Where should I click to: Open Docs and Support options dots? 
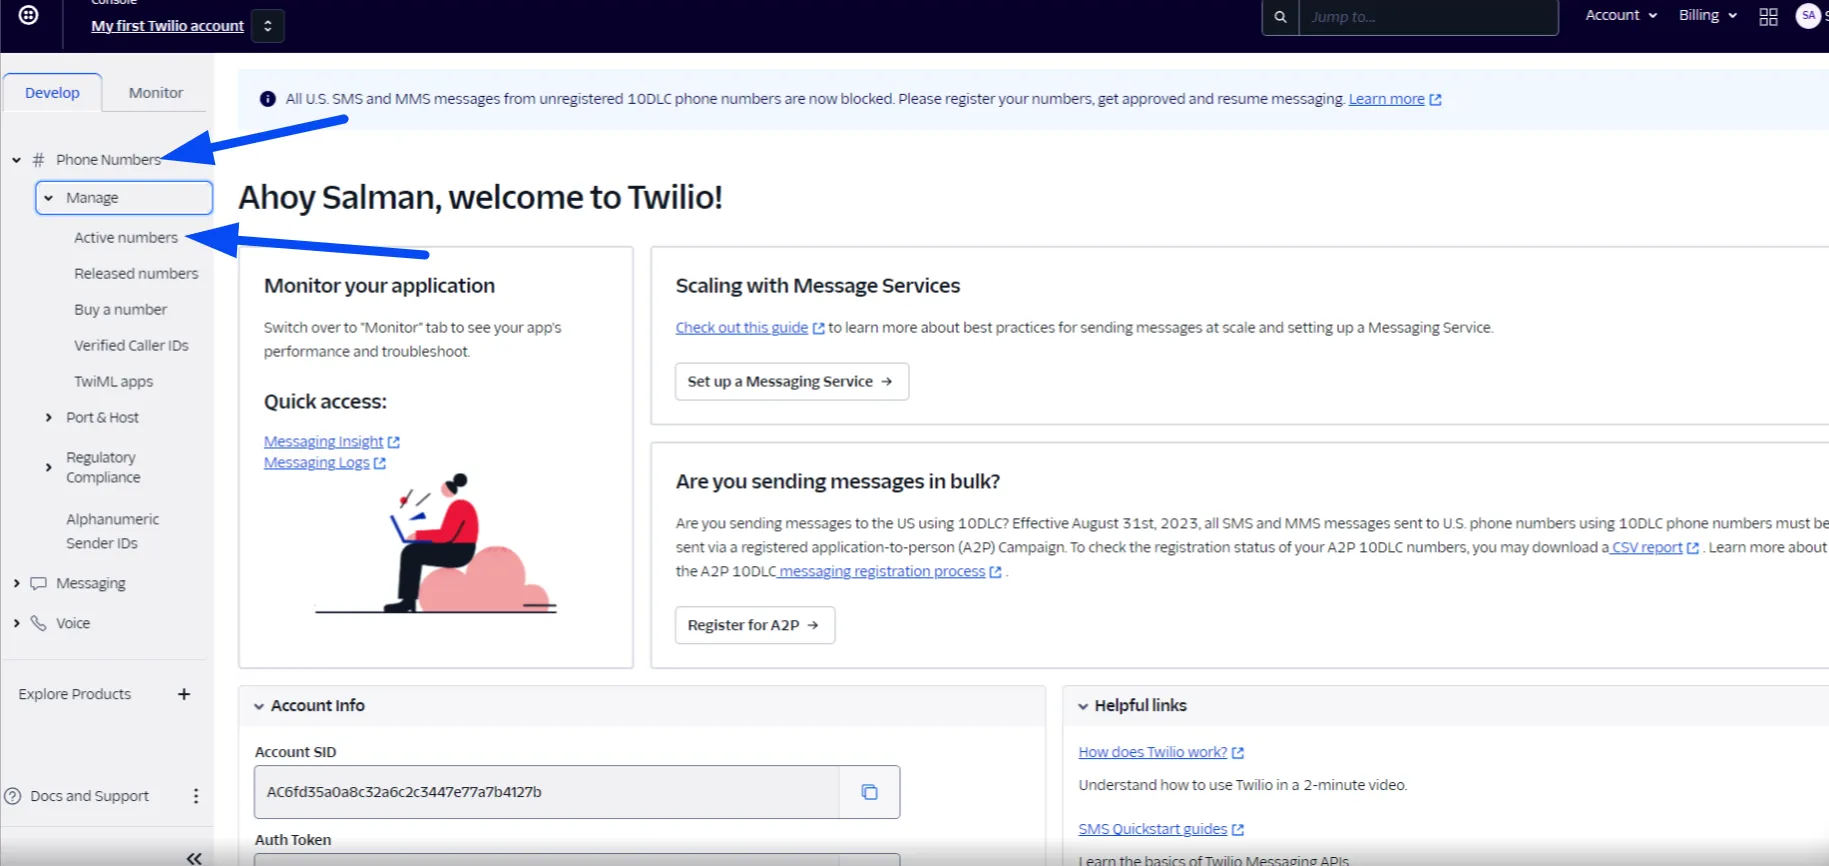point(196,796)
